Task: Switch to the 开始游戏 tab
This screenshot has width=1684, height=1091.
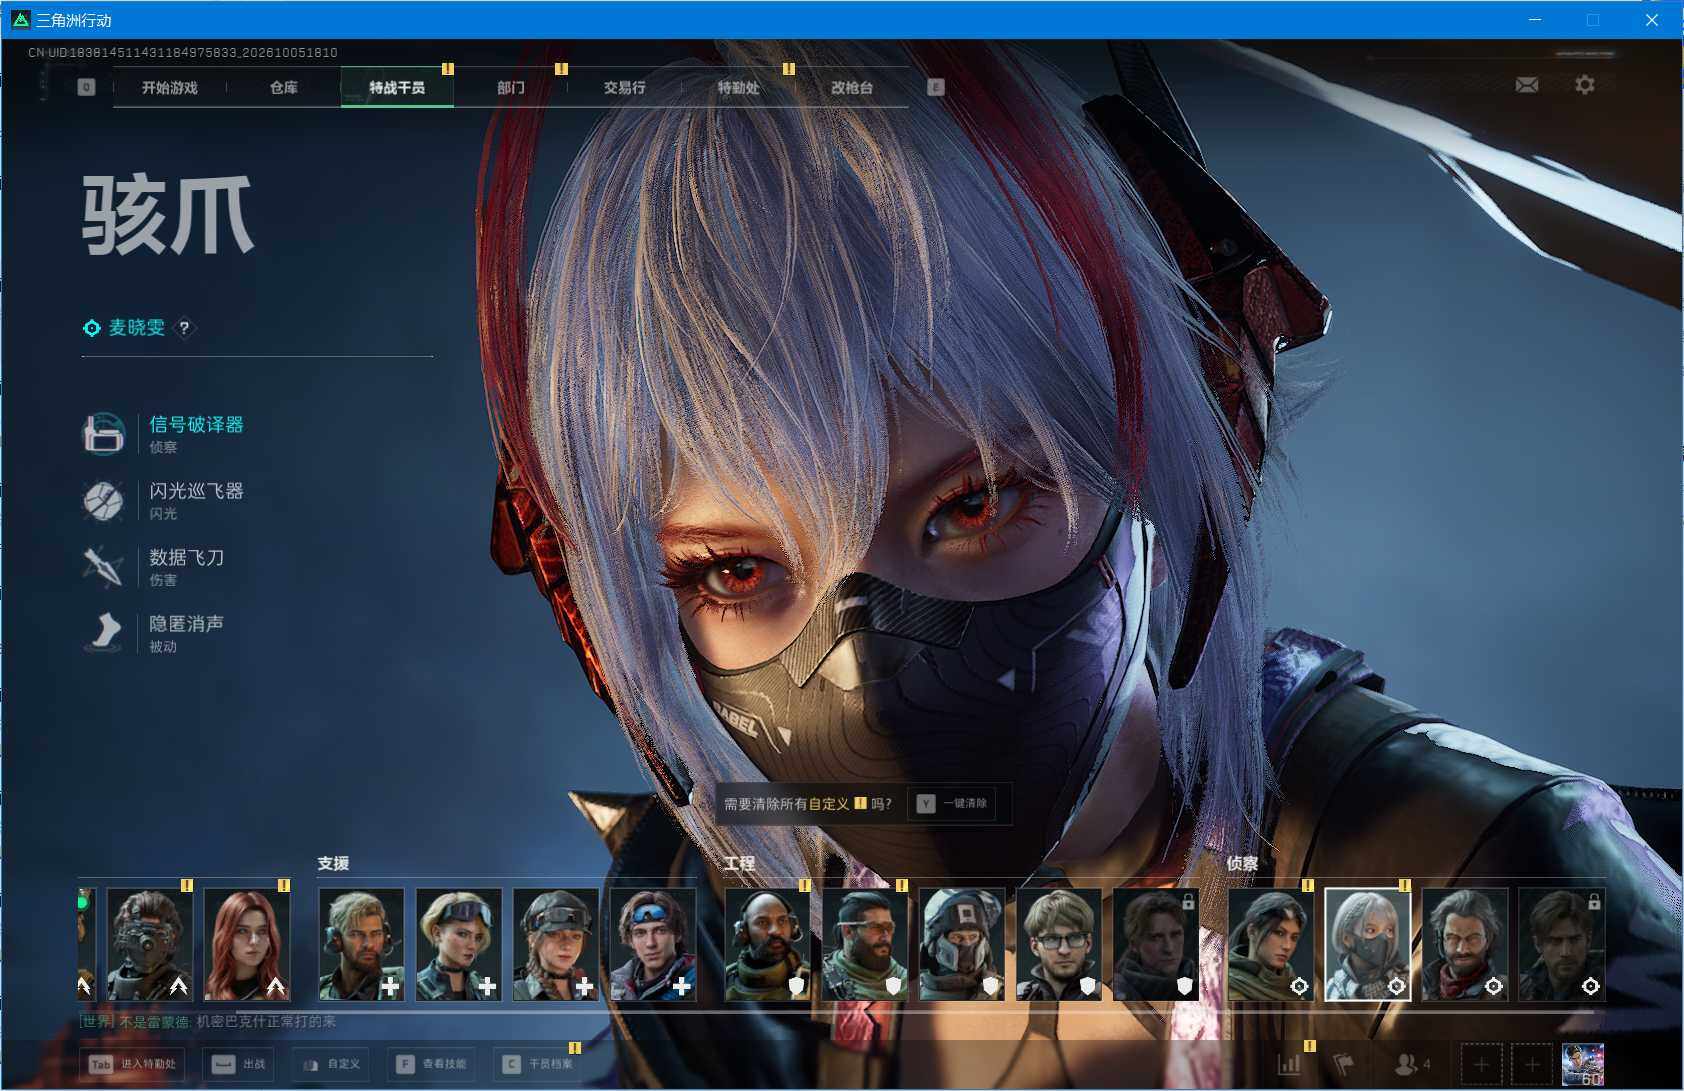Action: [x=170, y=88]
